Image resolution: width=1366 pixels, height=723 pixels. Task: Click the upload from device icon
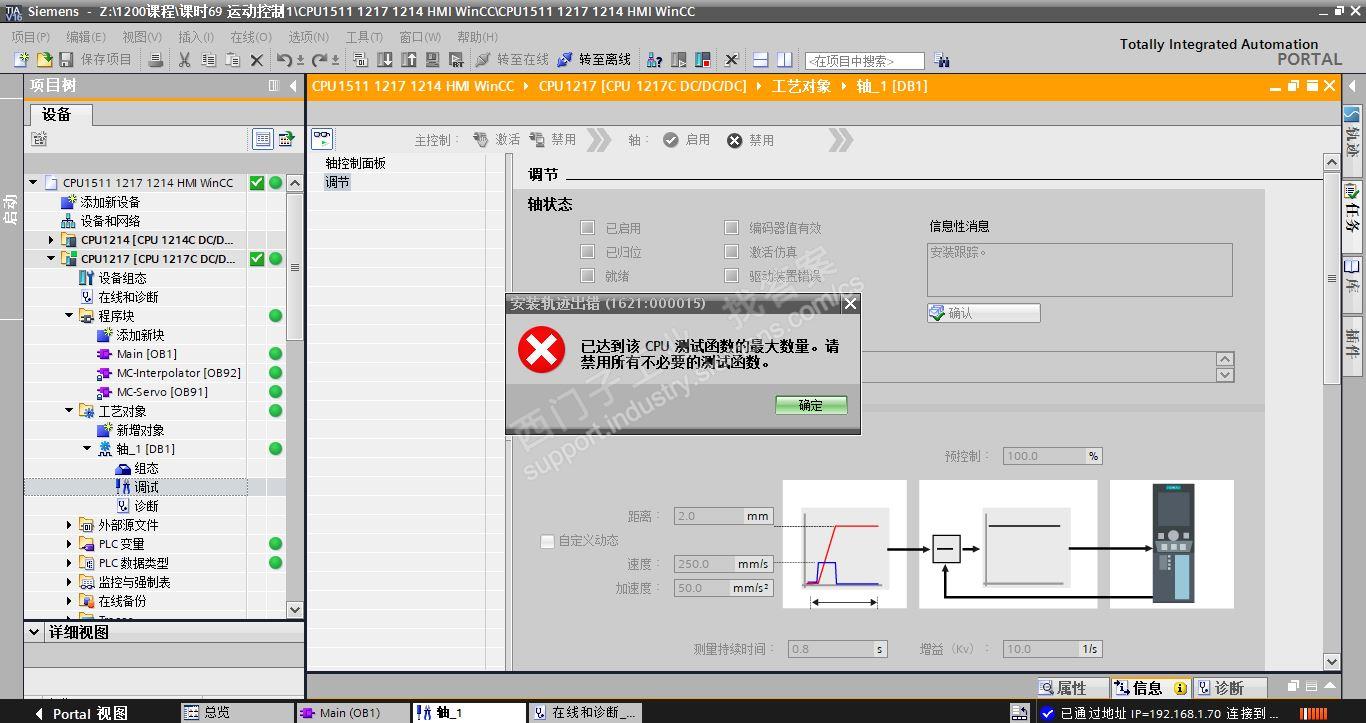pos(409,60)
